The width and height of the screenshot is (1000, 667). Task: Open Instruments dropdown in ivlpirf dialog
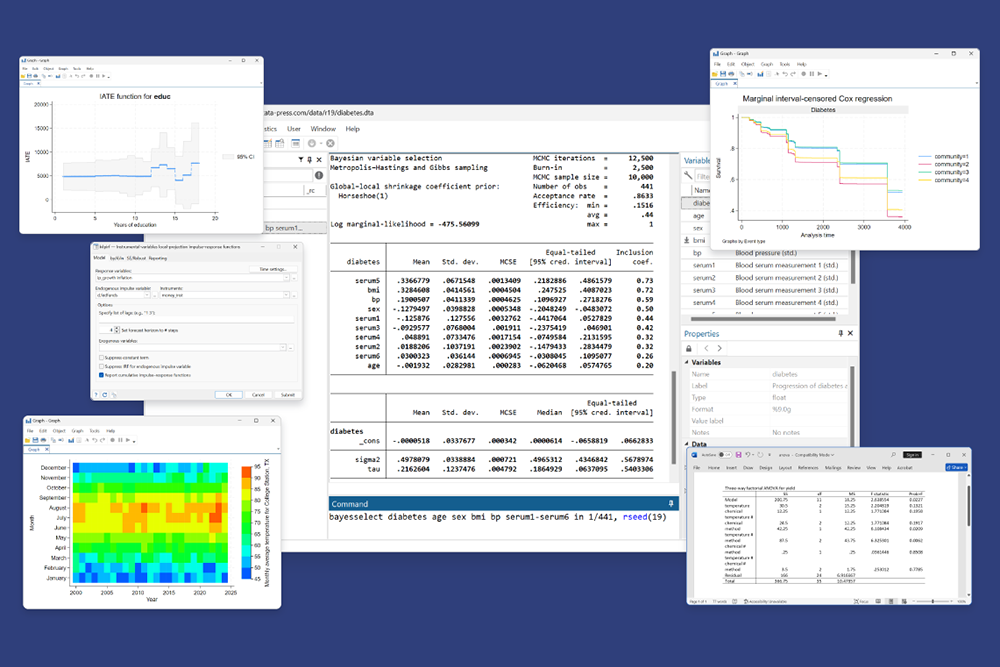pos(286,295)
